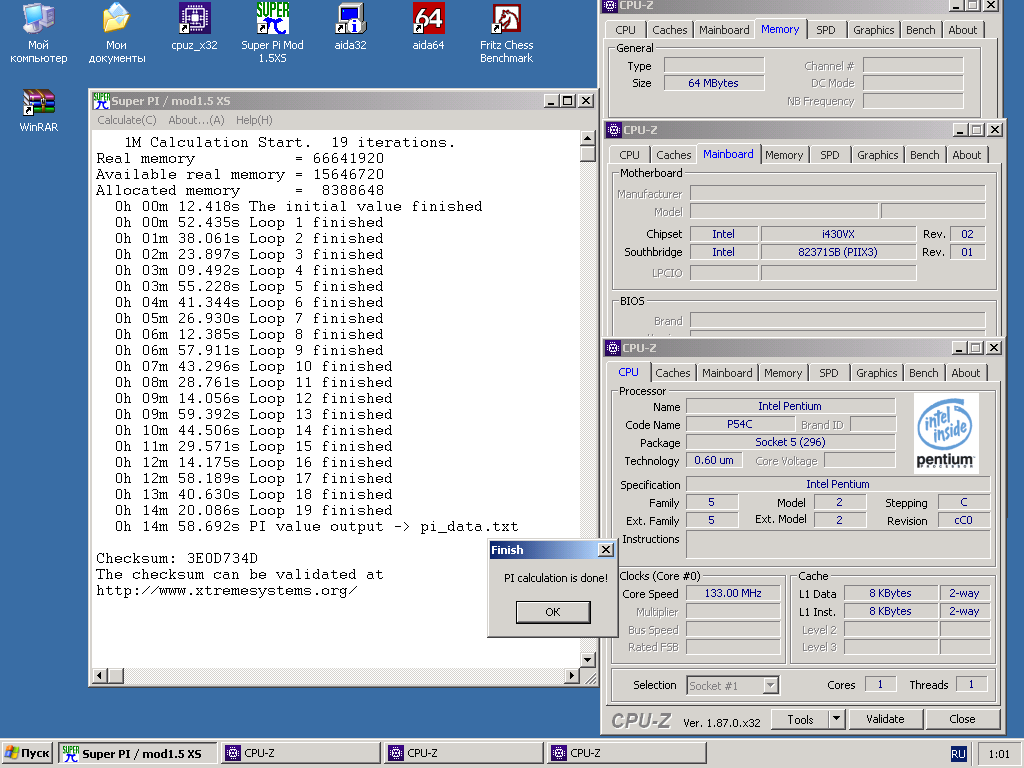Click the Intel Inside Pentium logo

946,433
